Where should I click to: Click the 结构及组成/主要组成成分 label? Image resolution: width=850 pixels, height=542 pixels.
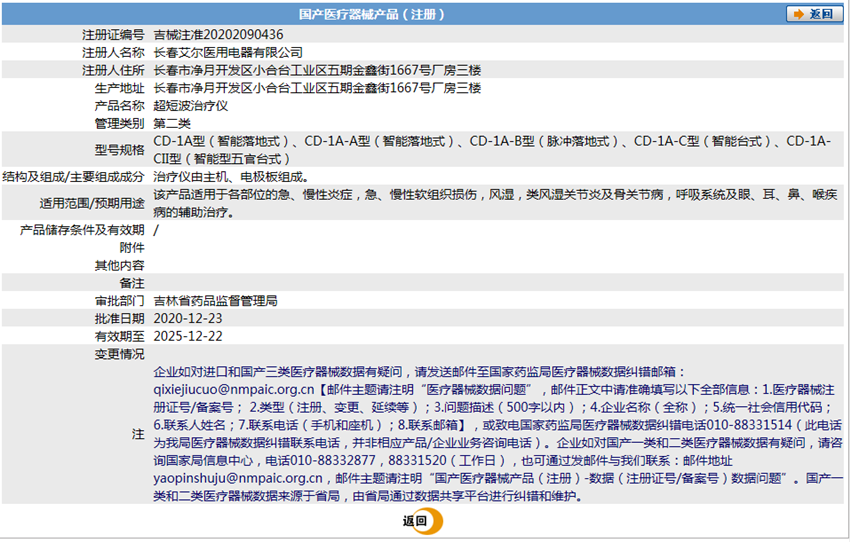tap(73, 177)
